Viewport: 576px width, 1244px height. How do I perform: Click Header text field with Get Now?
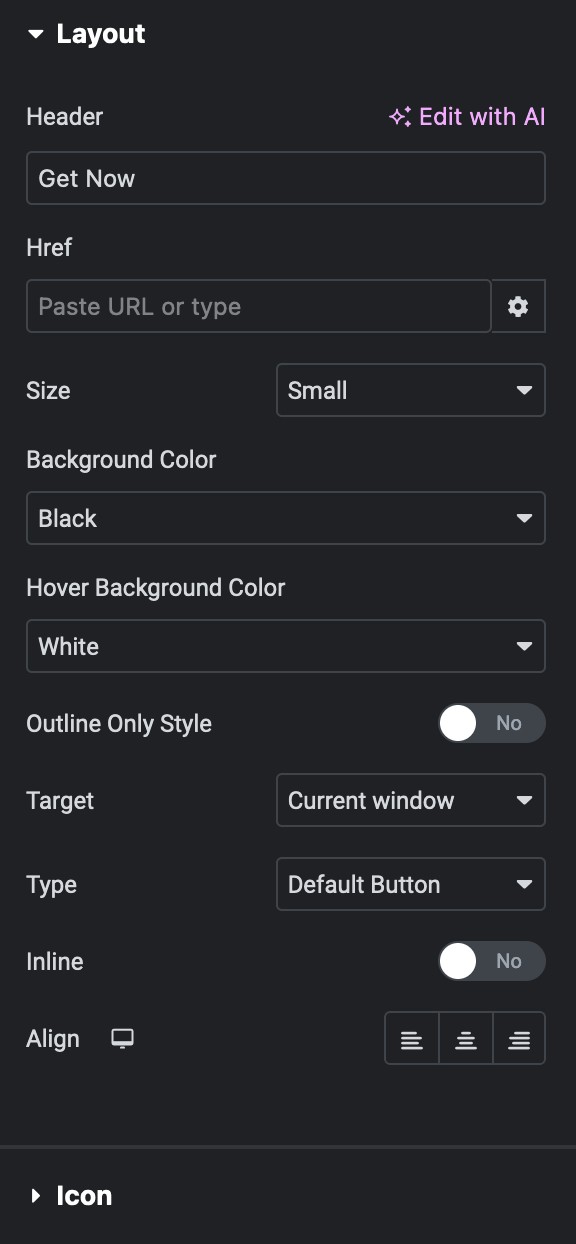286,178
